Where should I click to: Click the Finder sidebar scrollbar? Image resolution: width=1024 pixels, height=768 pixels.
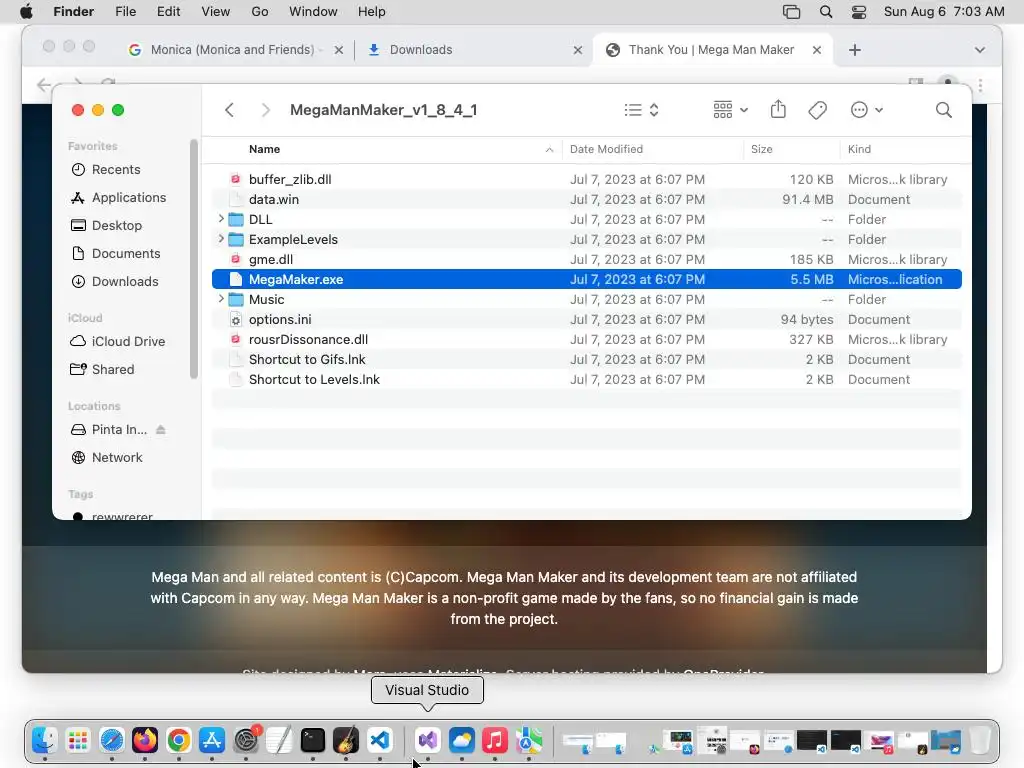point(193,259)
